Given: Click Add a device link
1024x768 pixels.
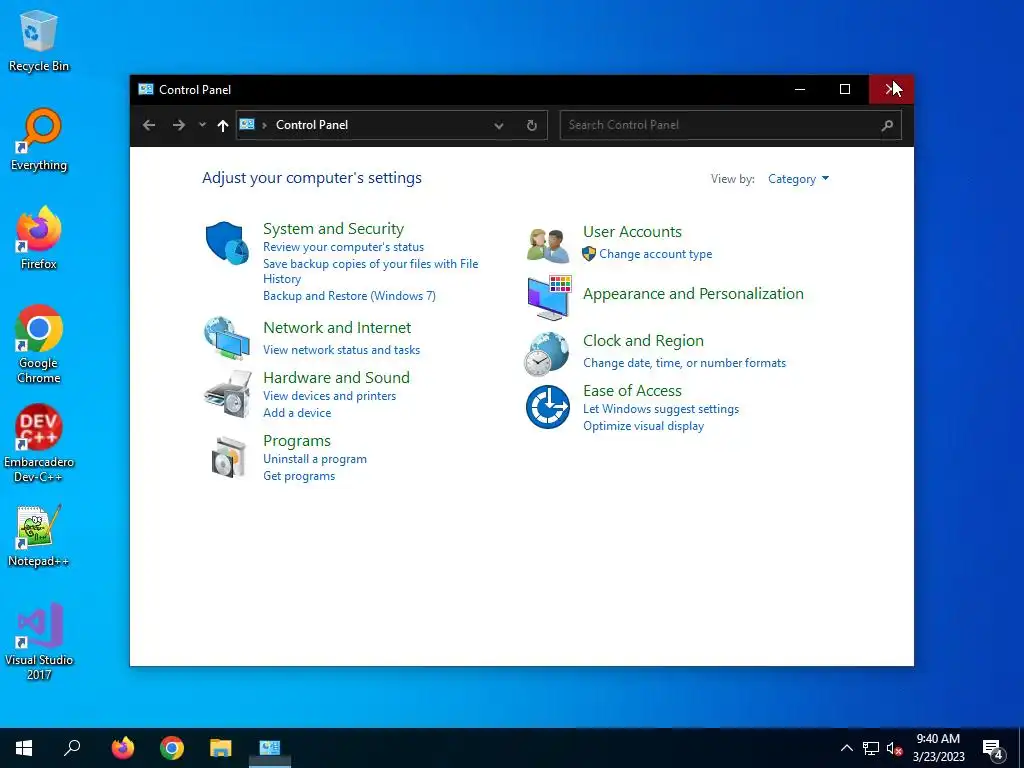Looking at the screenshot, I should click(x=297, y=413).
